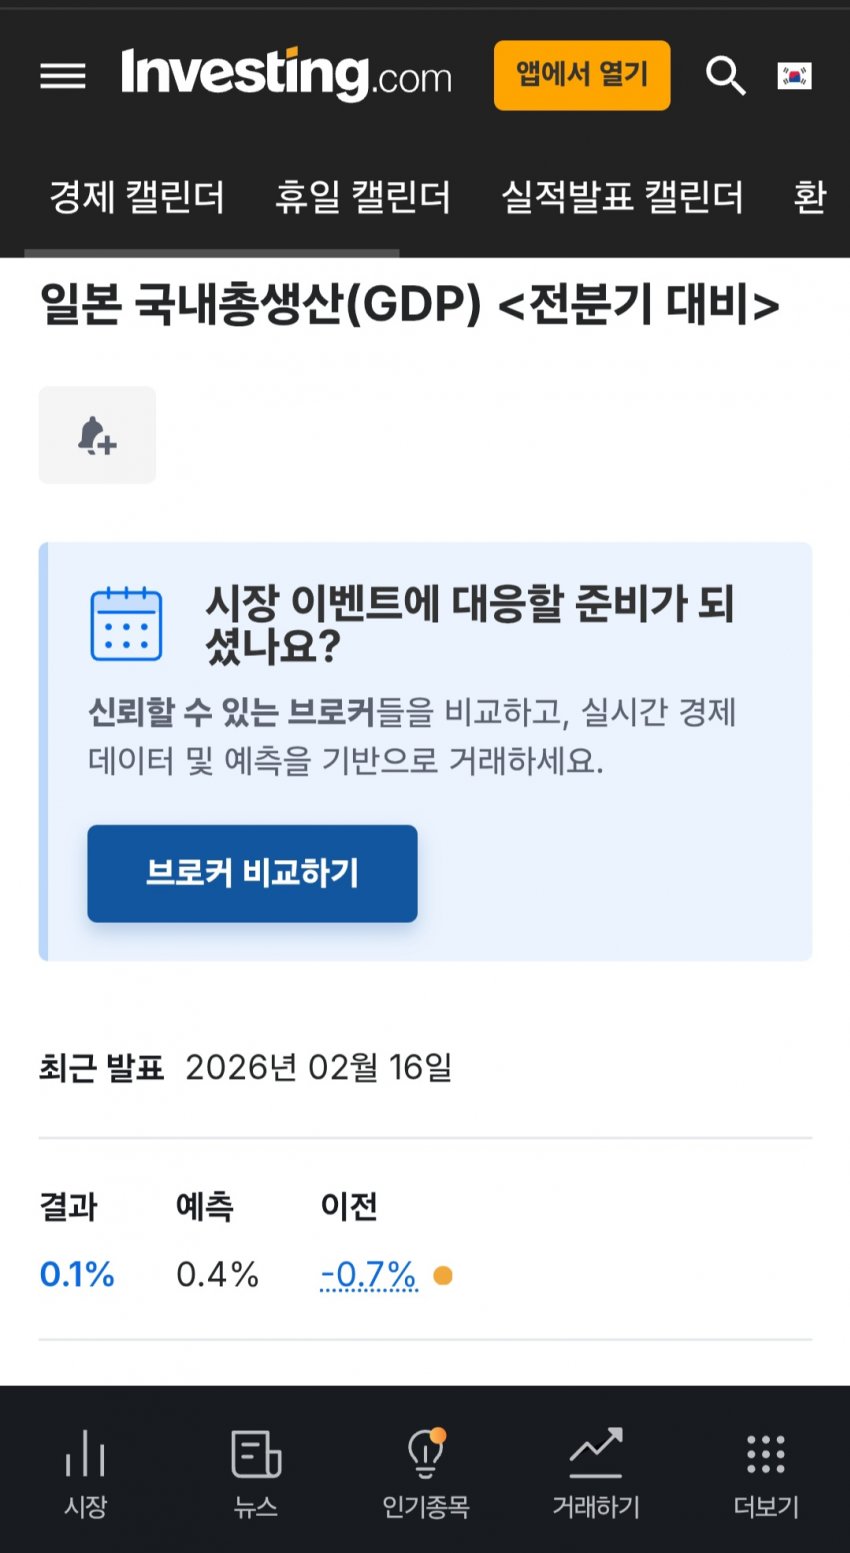Select the 경제 캘린더 tab
850x1553 pixels.
point(137,197)
